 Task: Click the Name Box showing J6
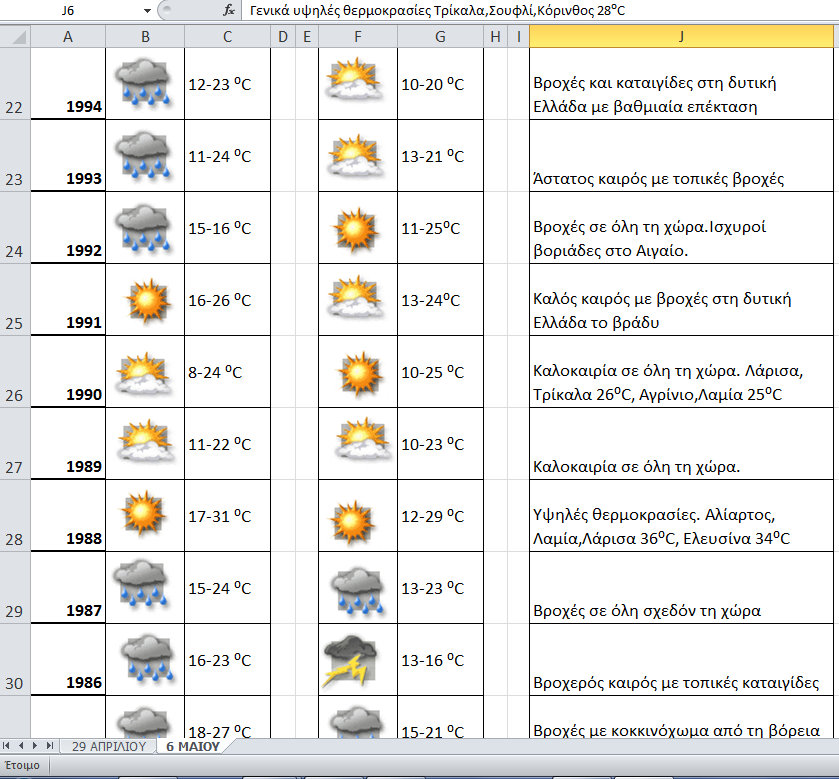pyautogui.click(x=70, y=11)
